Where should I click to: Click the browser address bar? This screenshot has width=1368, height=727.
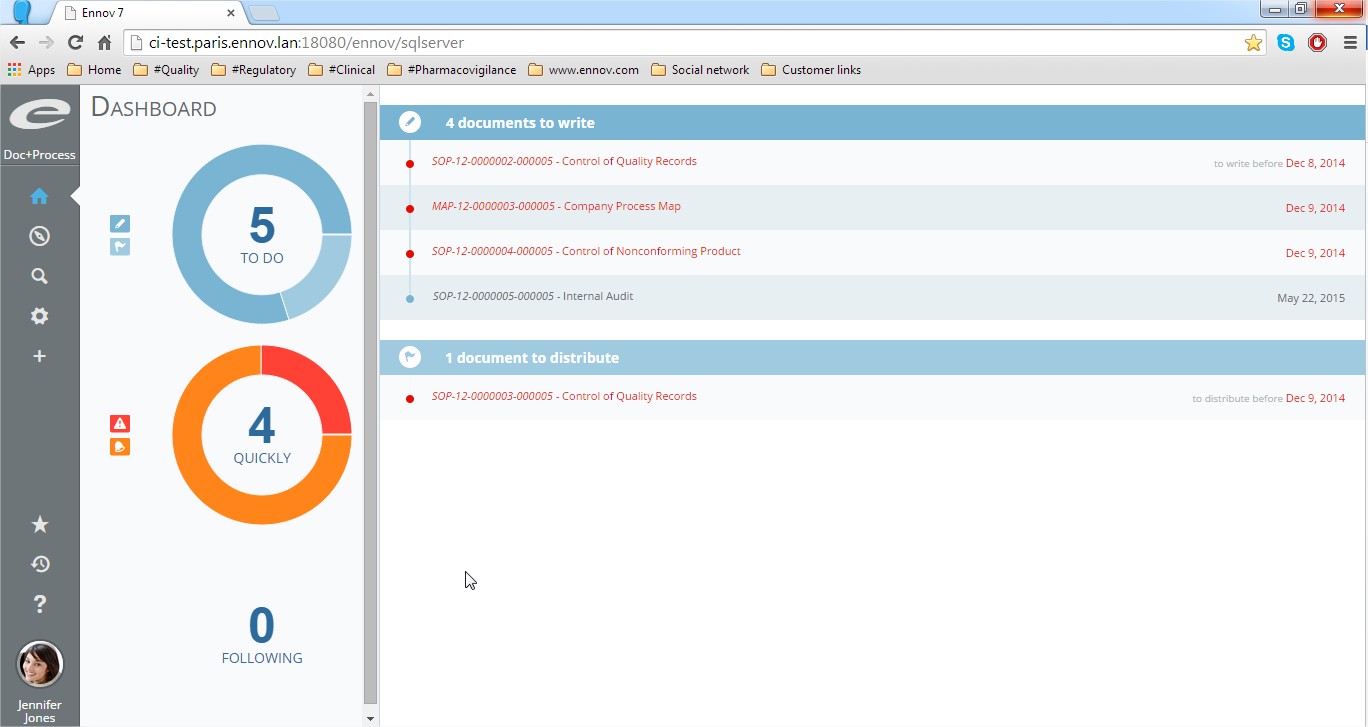pos(690,43)
